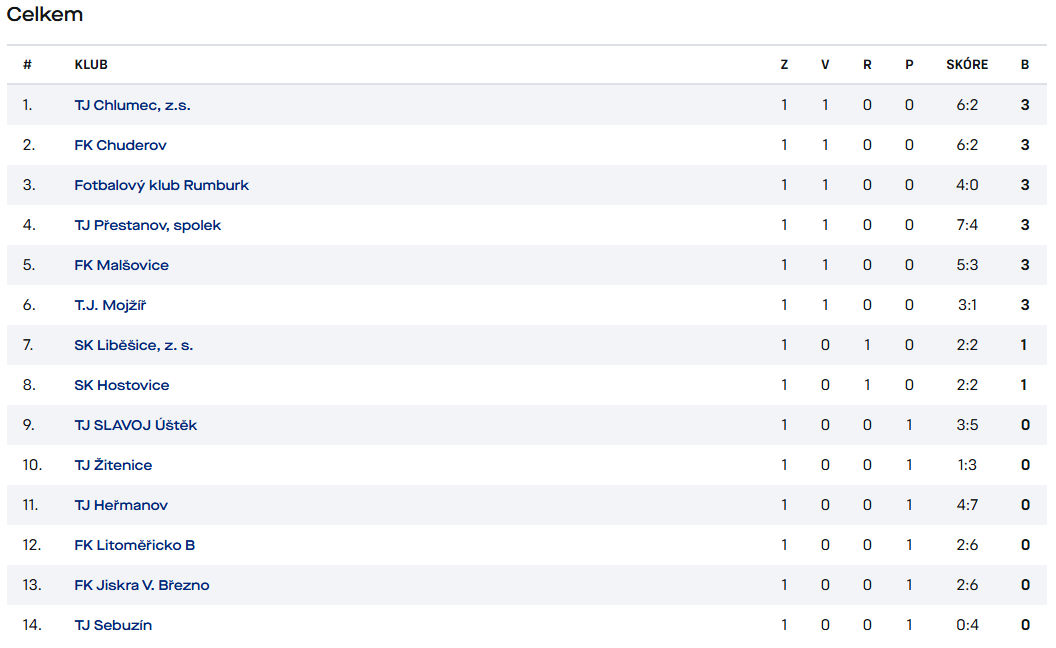Go to FK Litoměřicko B page

pyautogui.click(x=134, y=545)
